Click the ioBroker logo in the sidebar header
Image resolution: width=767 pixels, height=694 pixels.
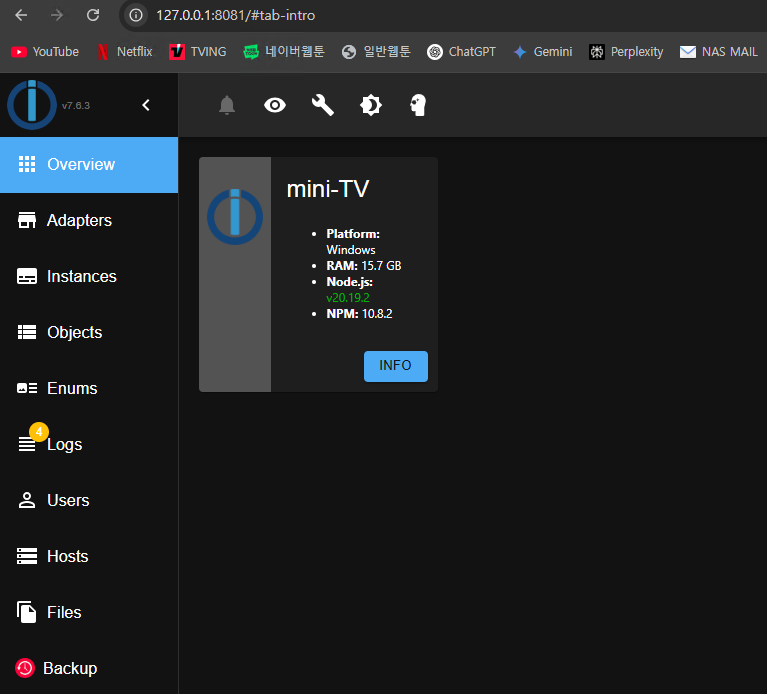(31, 105)
